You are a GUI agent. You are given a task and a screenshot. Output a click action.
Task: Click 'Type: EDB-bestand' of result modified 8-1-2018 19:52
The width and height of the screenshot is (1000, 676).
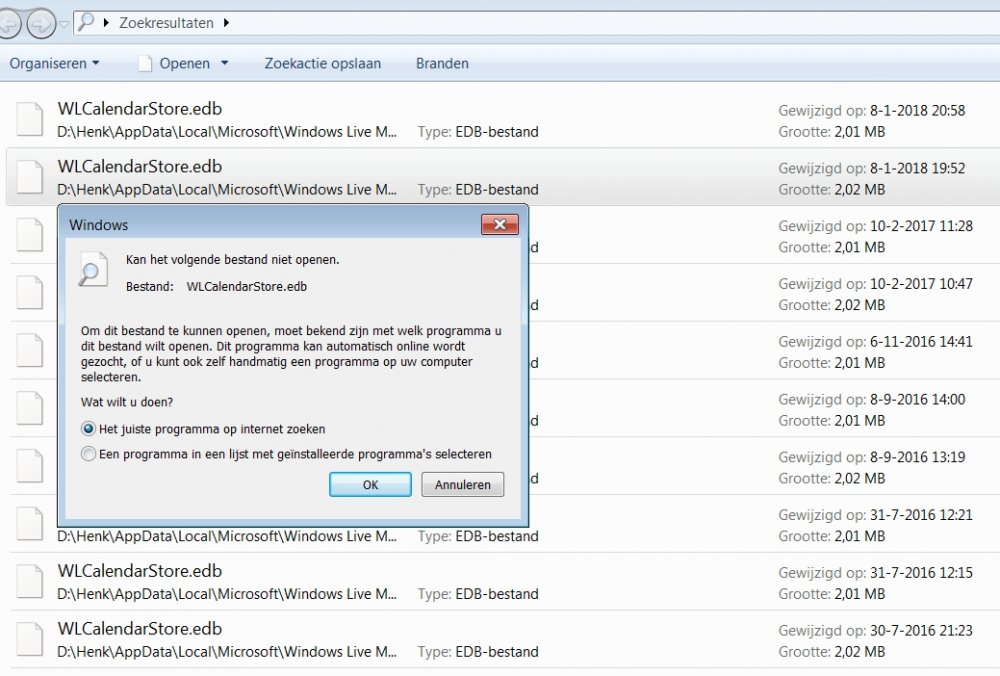(478, 189)
